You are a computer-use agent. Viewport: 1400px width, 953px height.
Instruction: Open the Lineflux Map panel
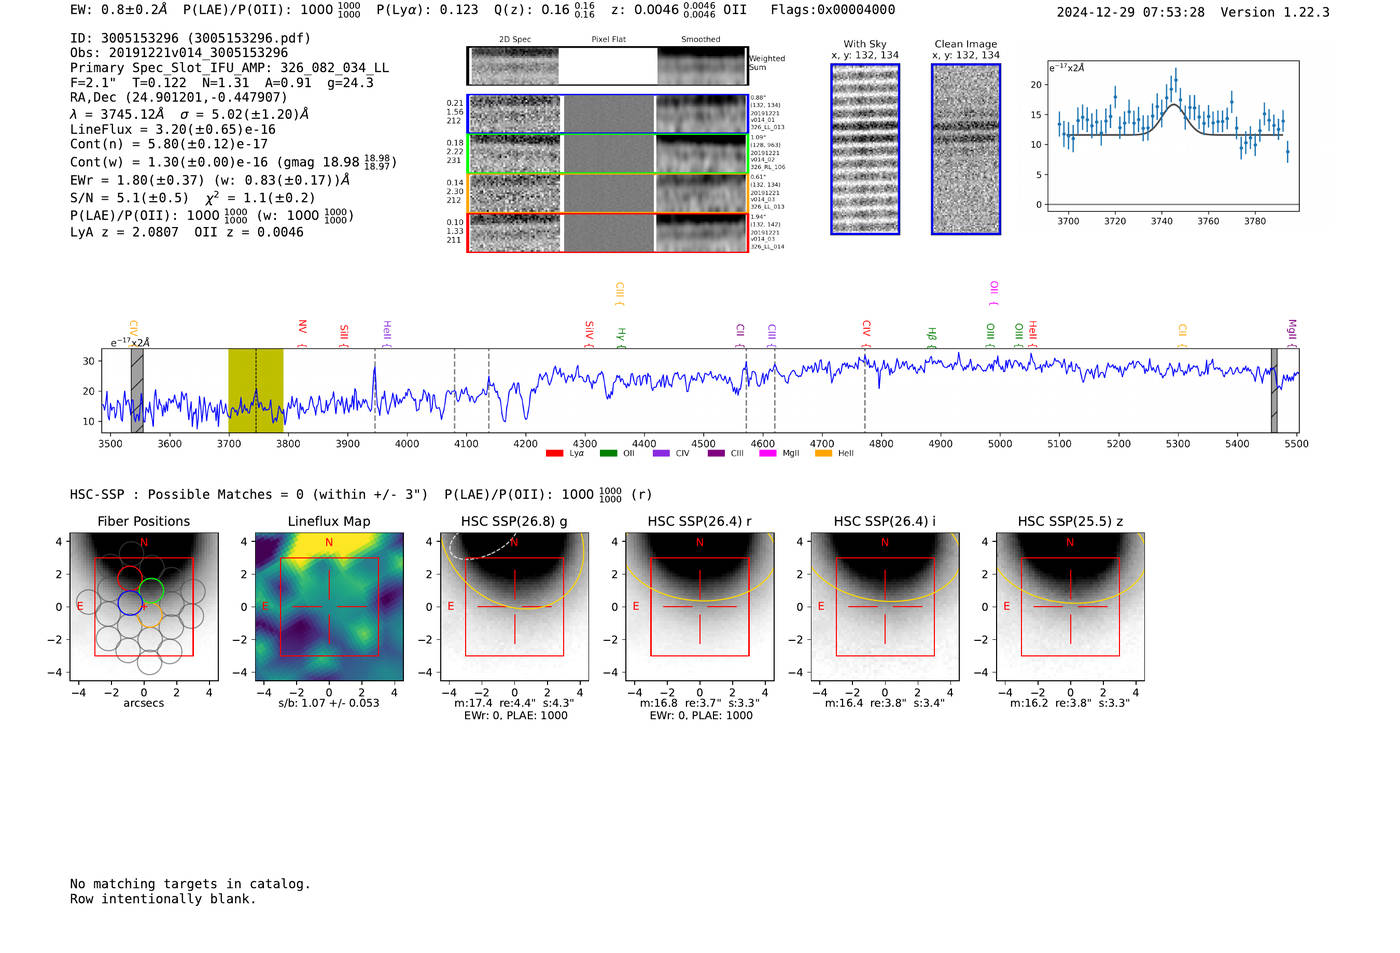pos(329,607)
